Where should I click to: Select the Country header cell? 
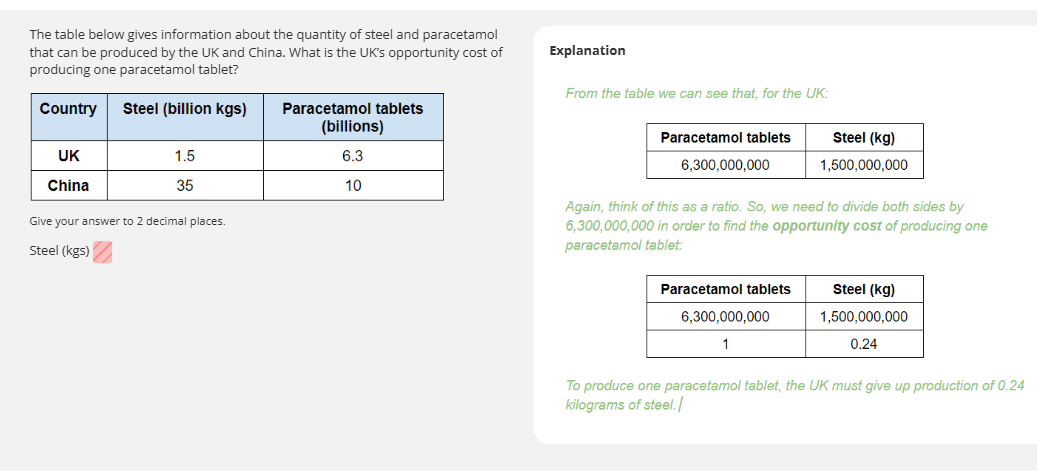click(68, 109)
